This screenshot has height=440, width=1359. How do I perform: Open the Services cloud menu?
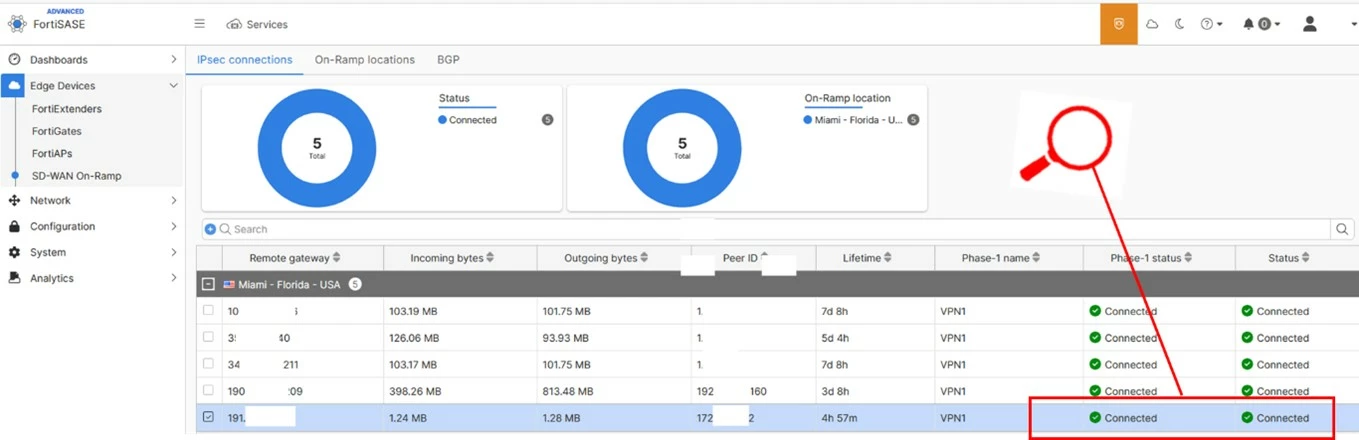click(257, 24)
